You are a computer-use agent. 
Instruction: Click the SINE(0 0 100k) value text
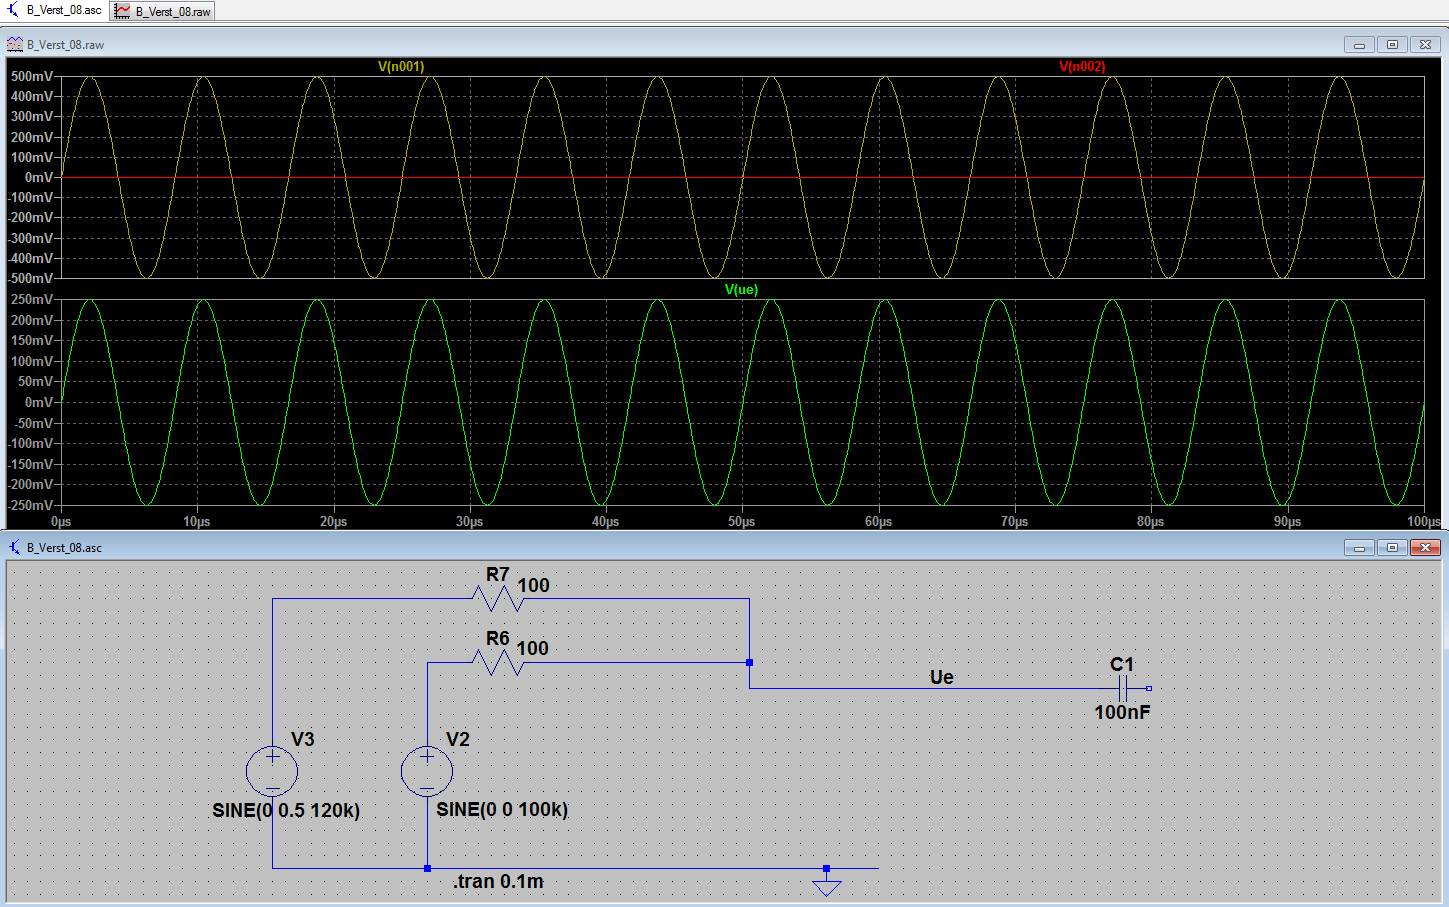click(x=502, y=809)
